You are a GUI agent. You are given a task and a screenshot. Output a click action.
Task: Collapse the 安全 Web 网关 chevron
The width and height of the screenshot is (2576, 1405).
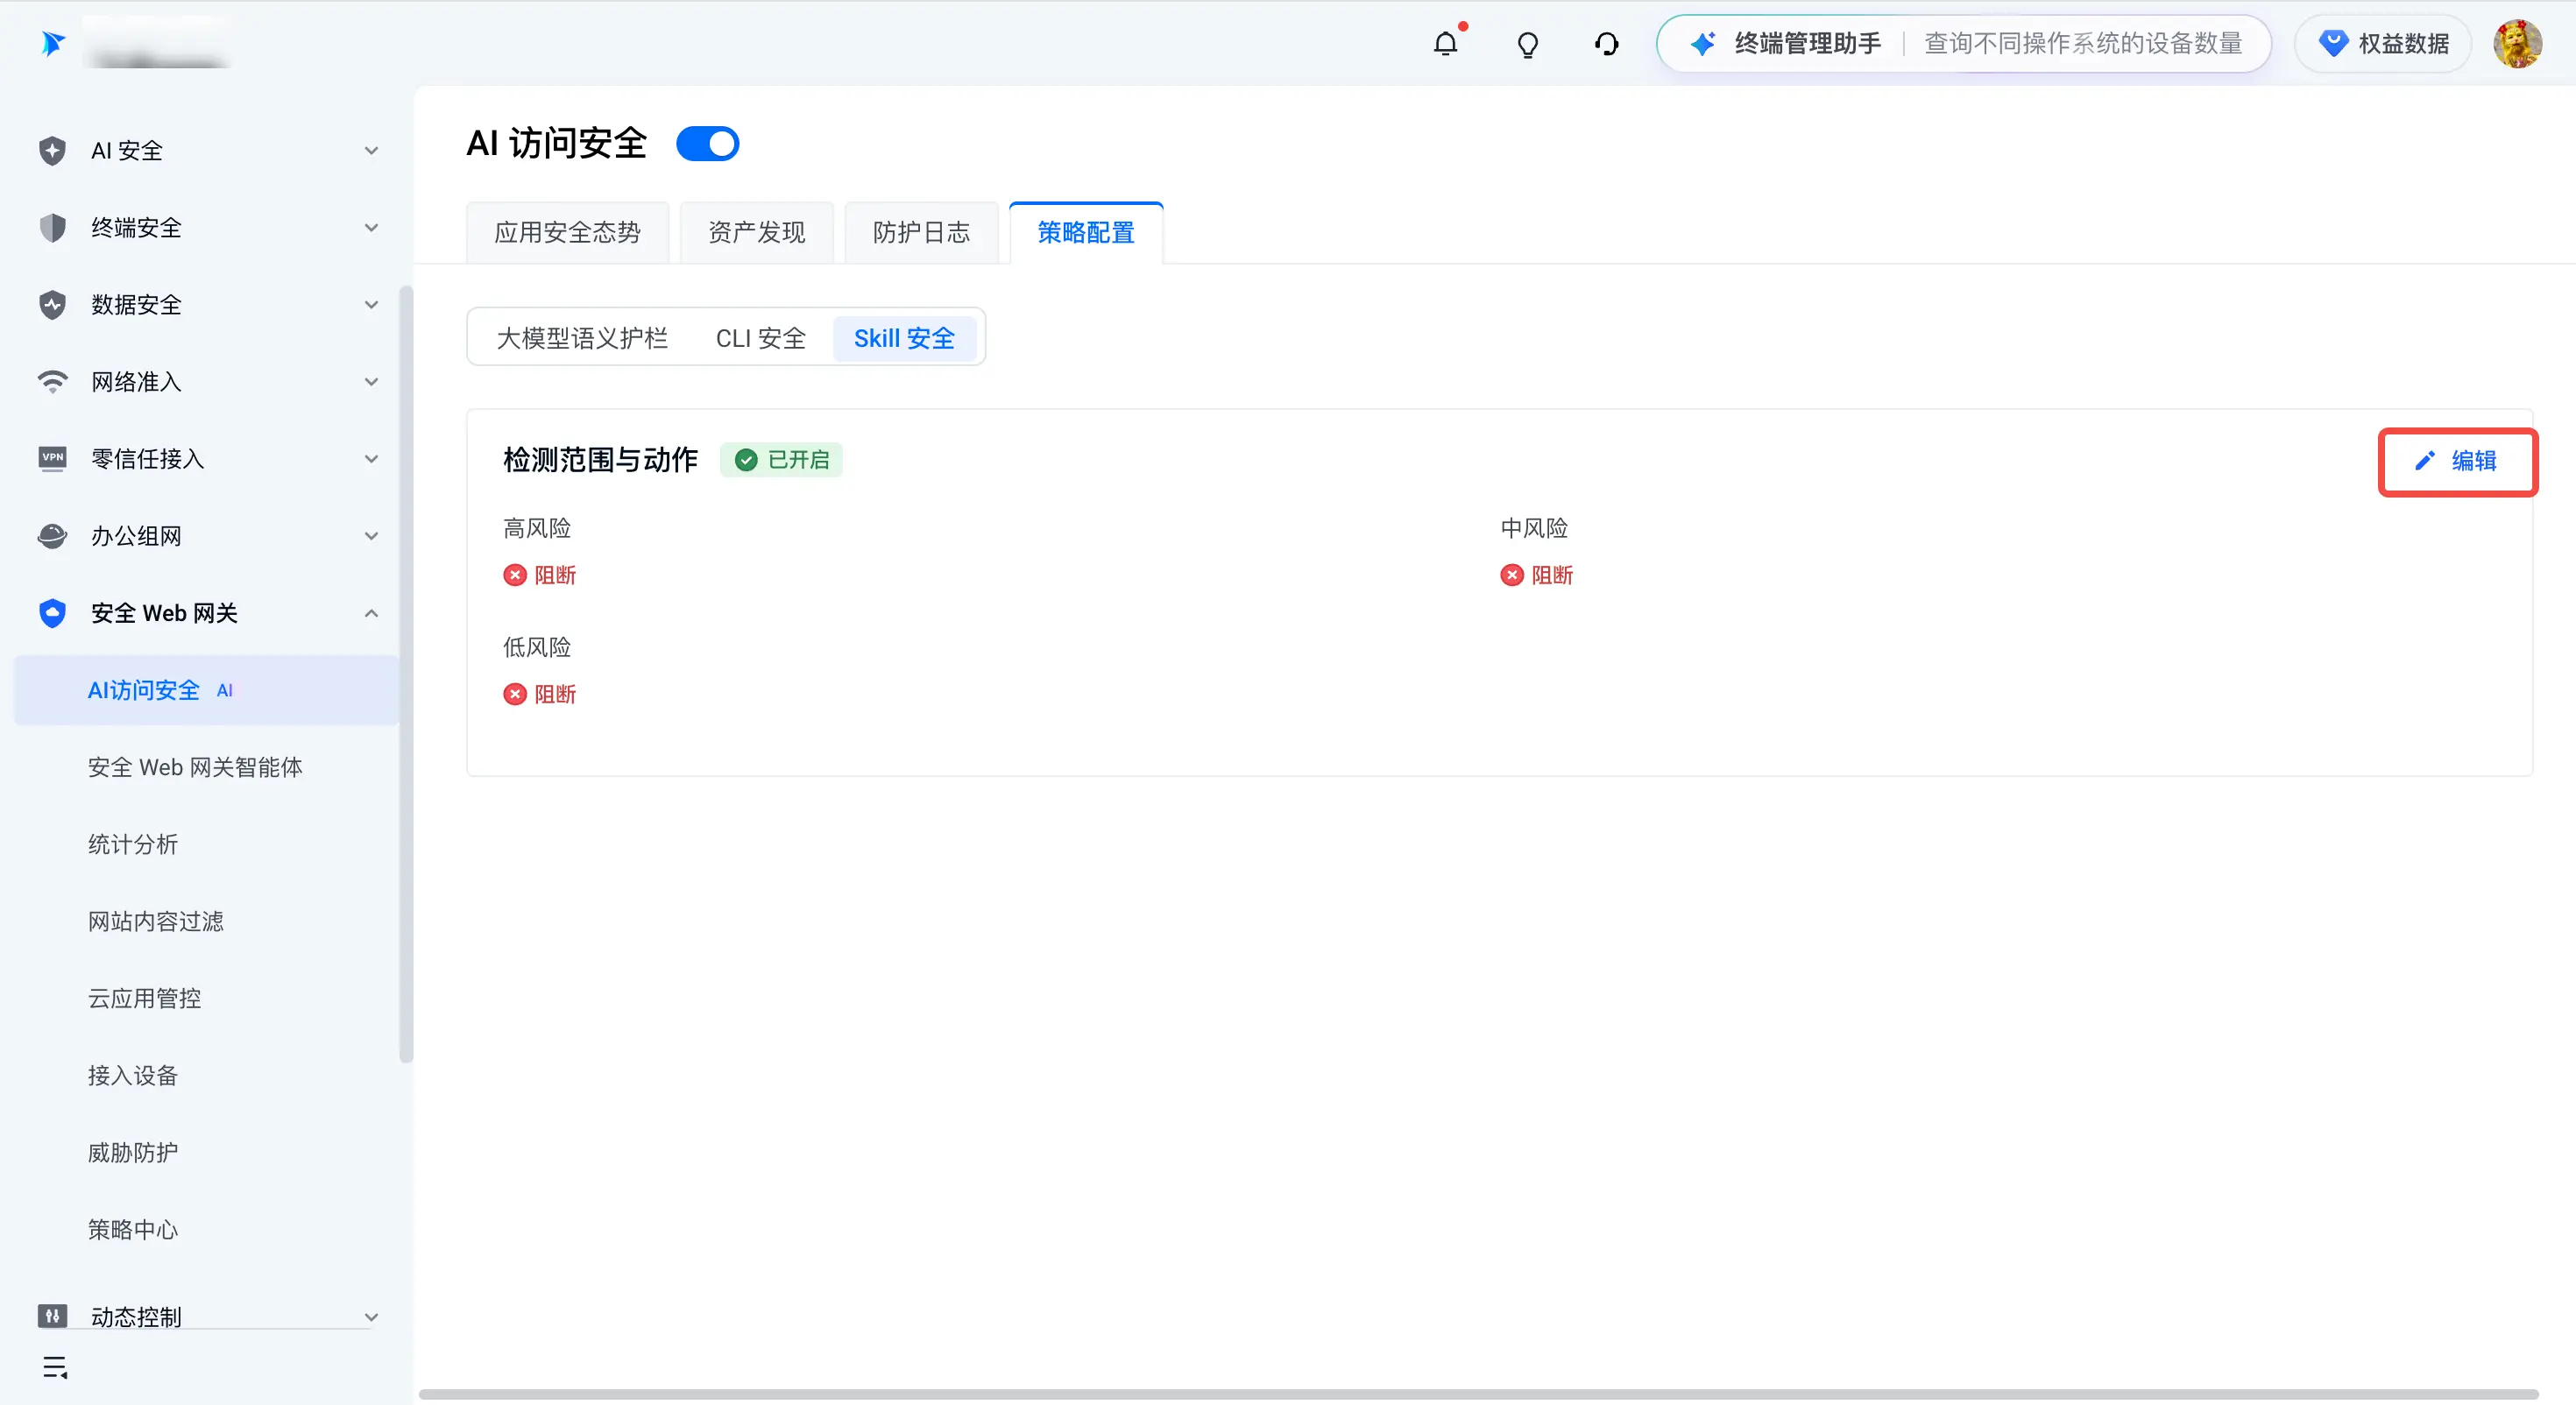point(371,613)
